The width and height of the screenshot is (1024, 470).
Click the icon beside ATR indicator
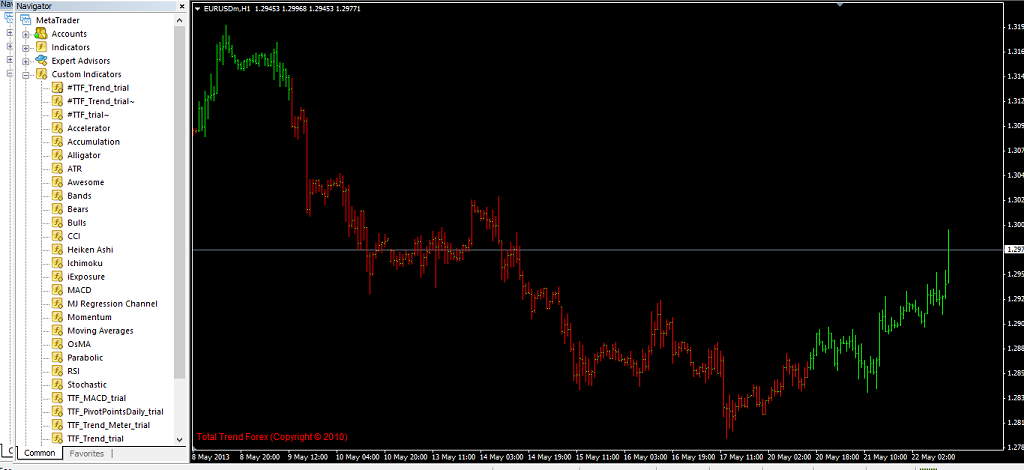pos(57,168)
